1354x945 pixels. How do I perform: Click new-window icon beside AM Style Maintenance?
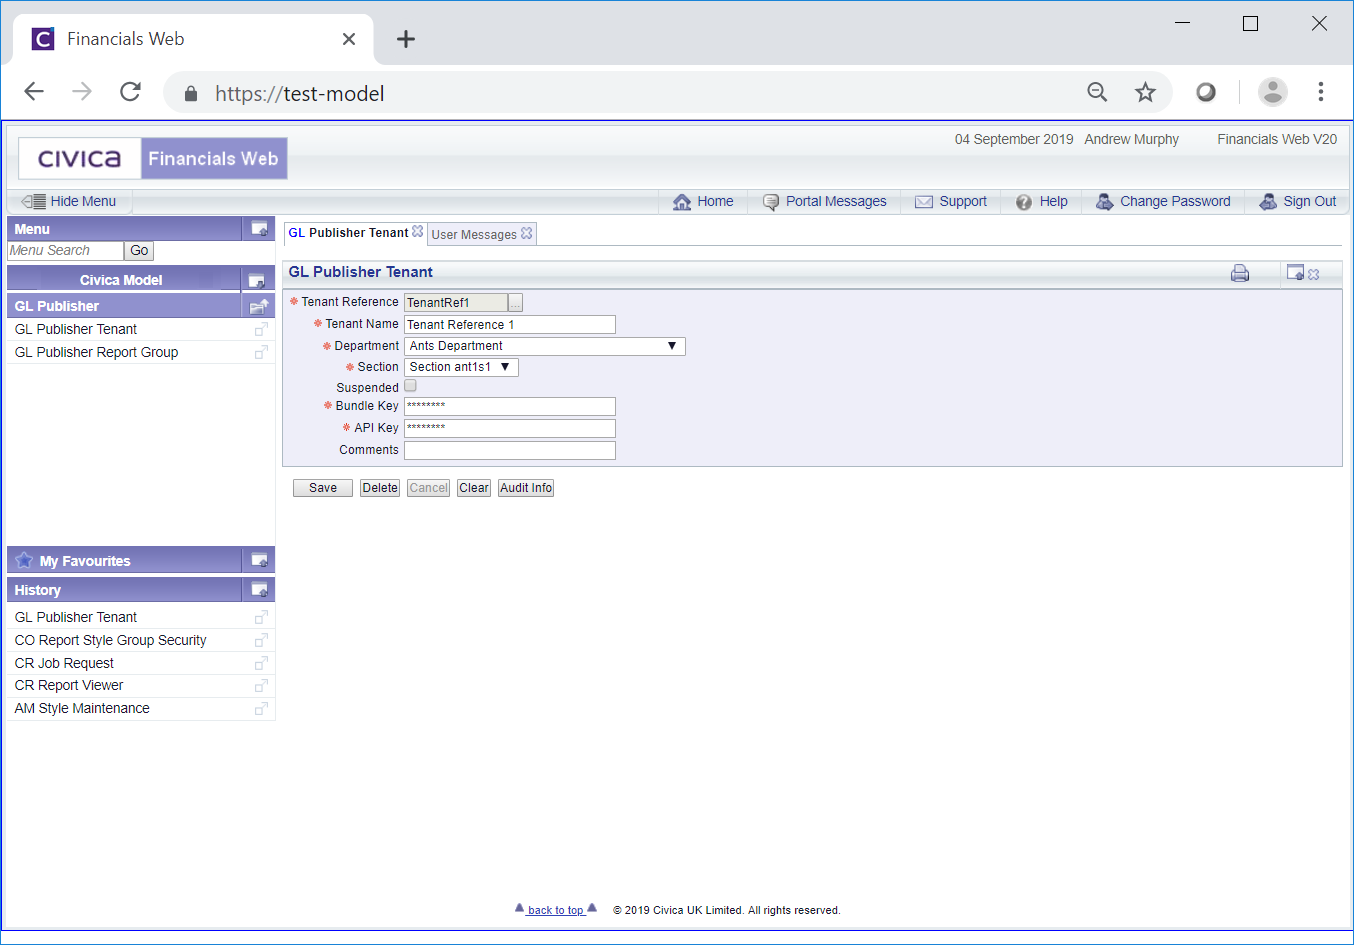[261, 709]
